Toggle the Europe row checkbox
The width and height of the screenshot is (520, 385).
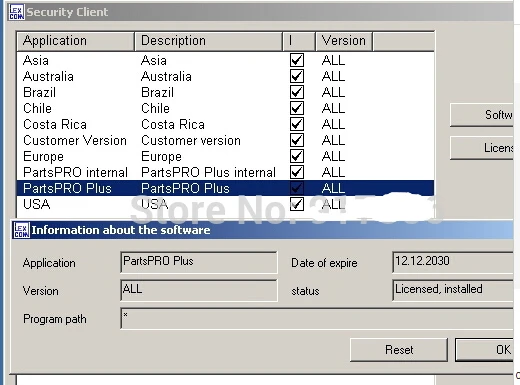[297, 156]
